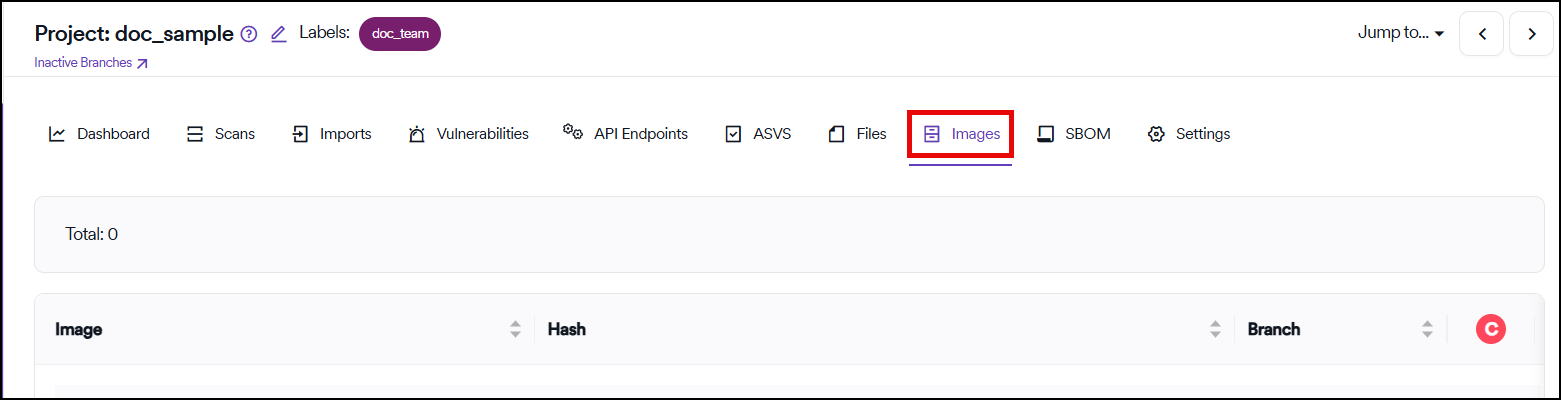The height and width of the screenshot is (400, 1561).
Task: Click the red C column icon
Action: click(x=1490, y=329)
